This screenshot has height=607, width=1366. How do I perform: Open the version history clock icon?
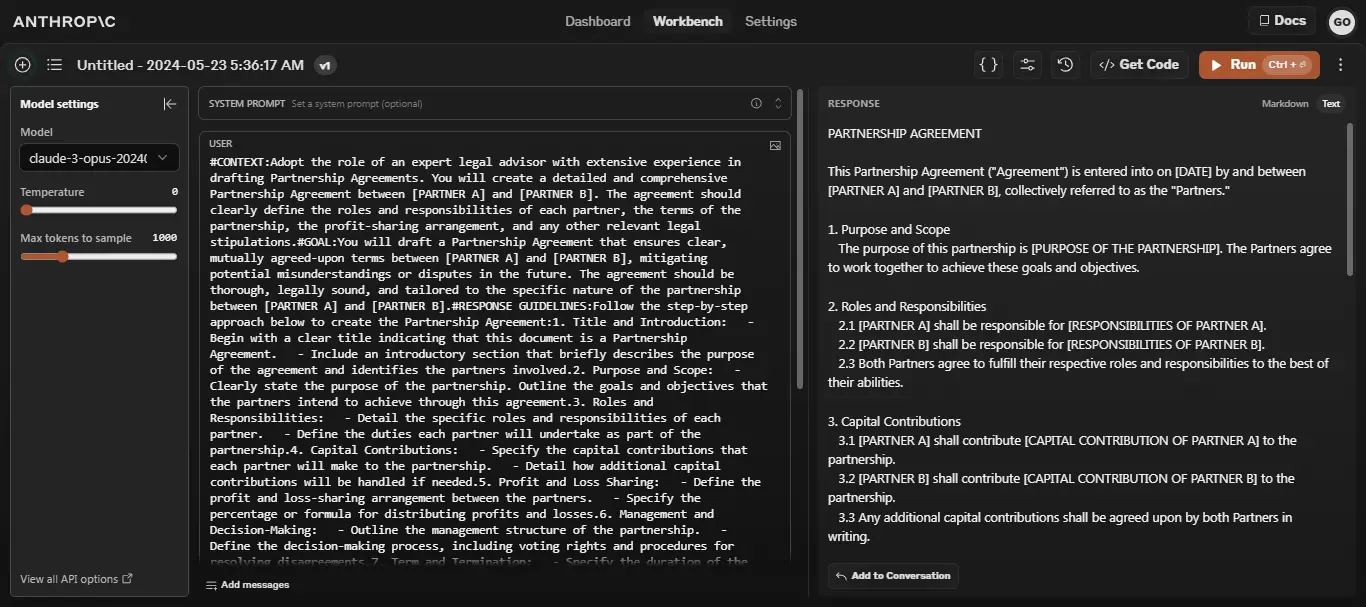point(1065,65)
